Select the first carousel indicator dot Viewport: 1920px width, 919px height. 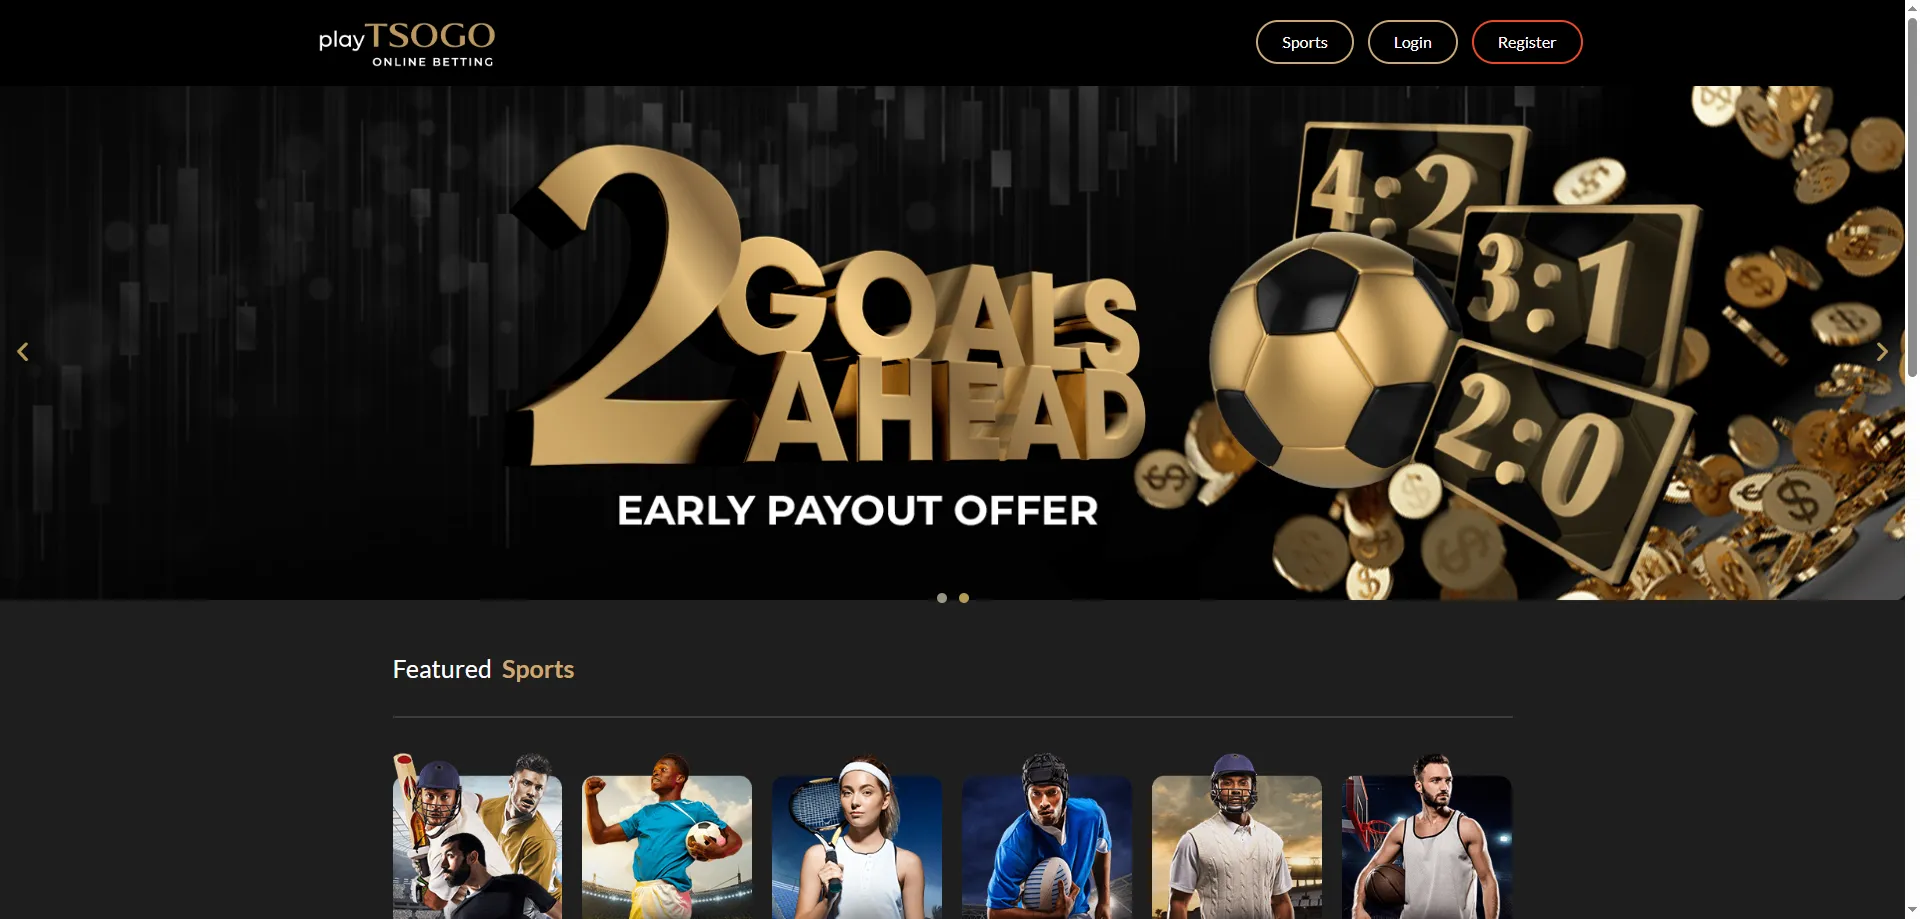tap(942, 598)
